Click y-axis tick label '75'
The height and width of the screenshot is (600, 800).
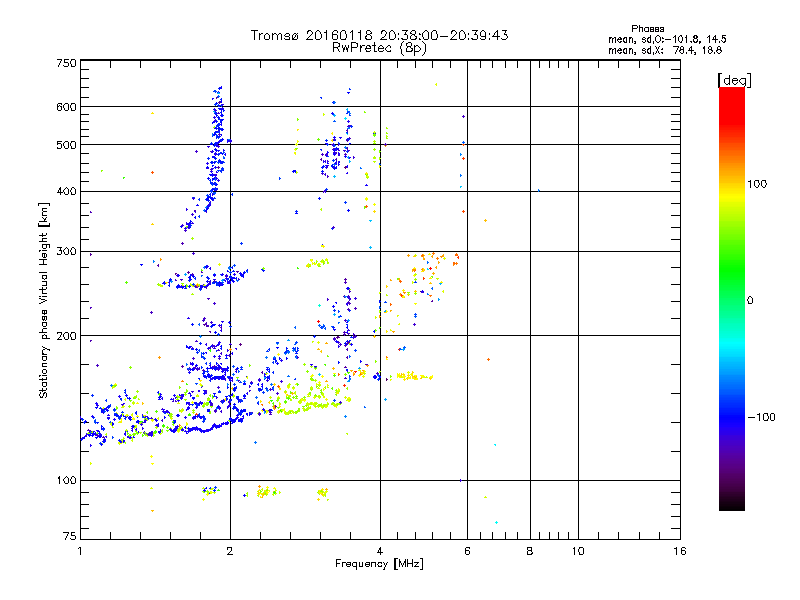point(70,536)
